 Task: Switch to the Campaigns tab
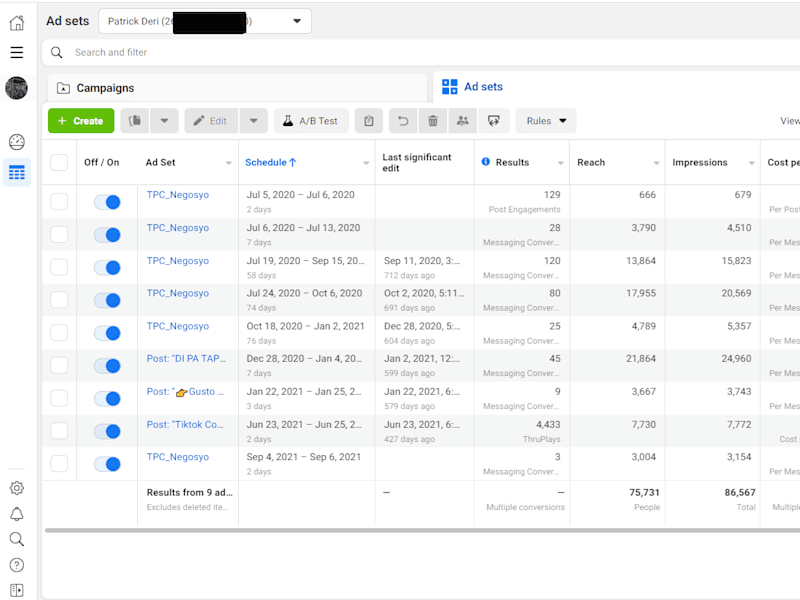(237, 88)
